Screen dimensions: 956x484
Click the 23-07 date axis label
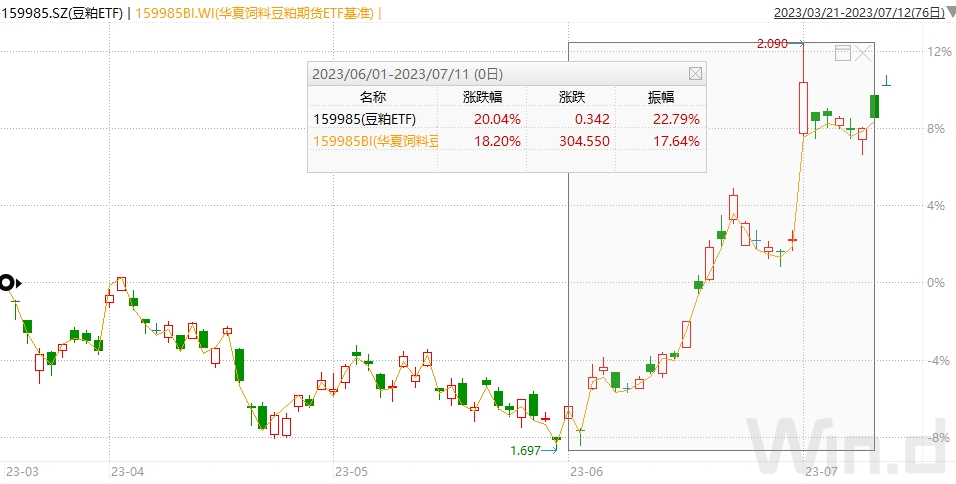[821, 472]
